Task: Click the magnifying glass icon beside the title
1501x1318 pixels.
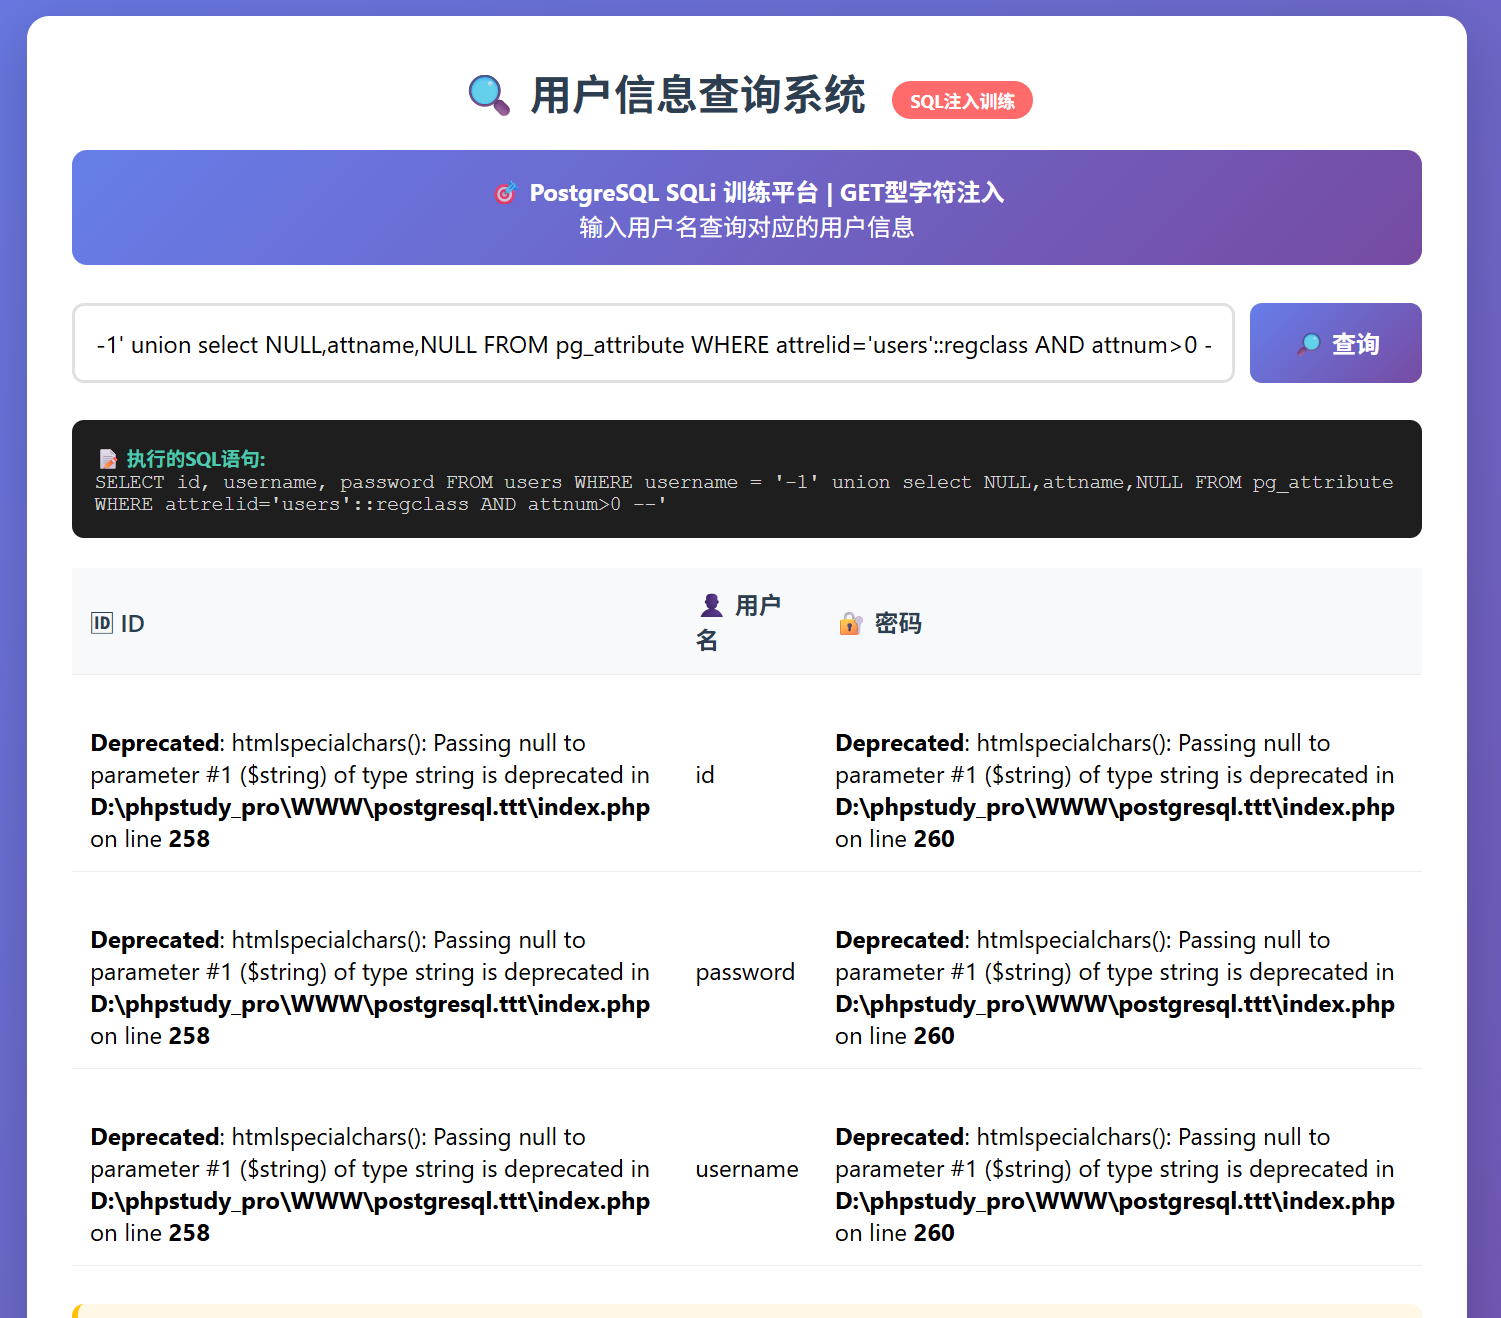Action: (489, 95)
